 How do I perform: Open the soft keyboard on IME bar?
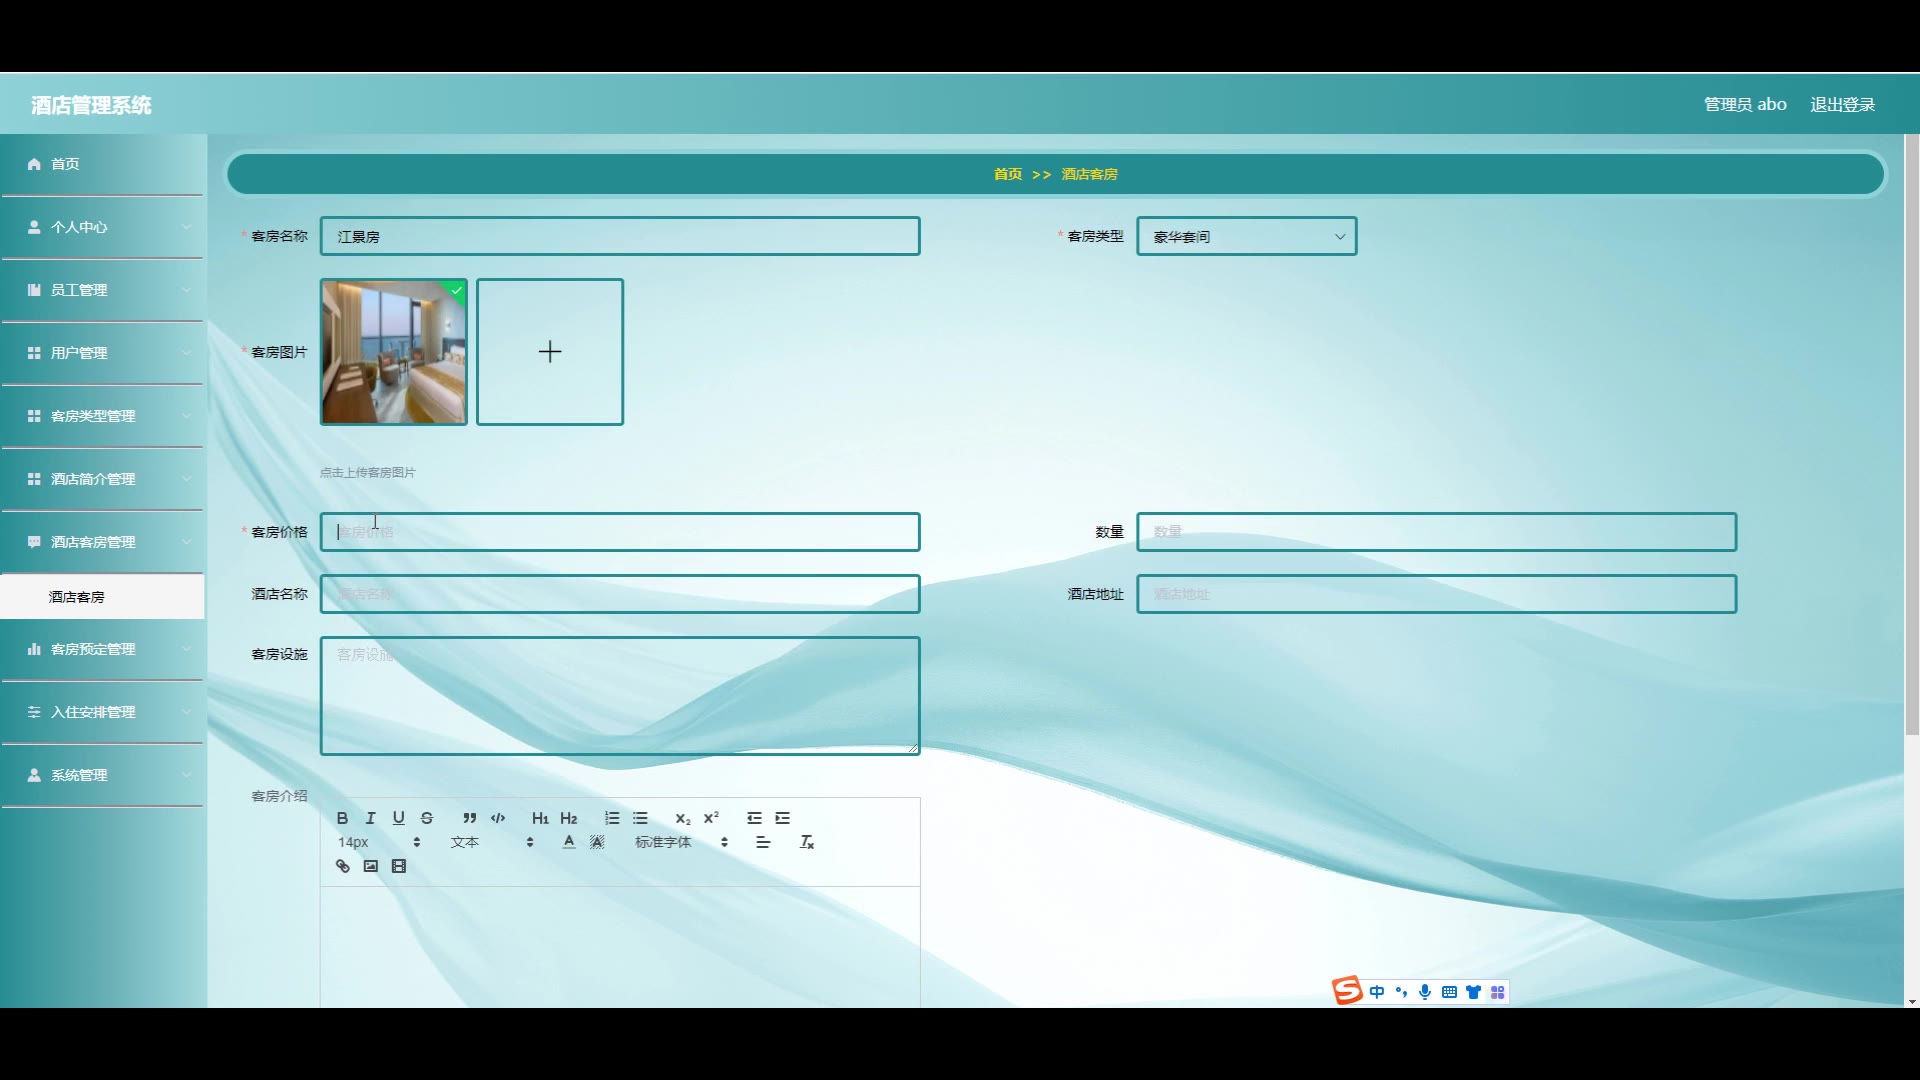tap(1449, 992)
